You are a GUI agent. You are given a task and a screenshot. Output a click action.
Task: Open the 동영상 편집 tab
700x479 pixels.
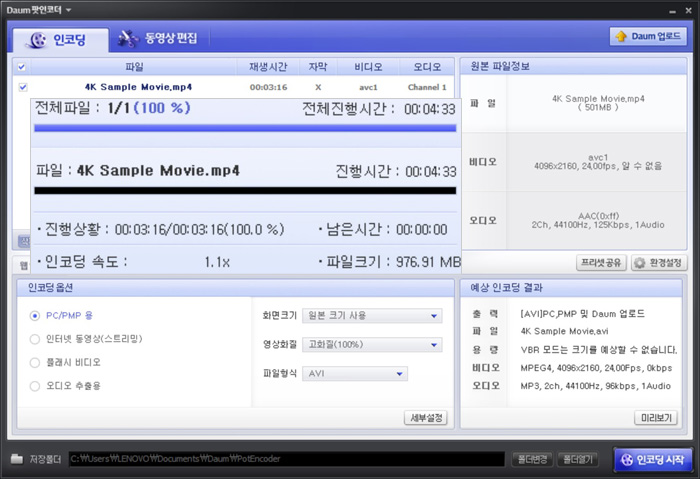[x=158, y=39]
